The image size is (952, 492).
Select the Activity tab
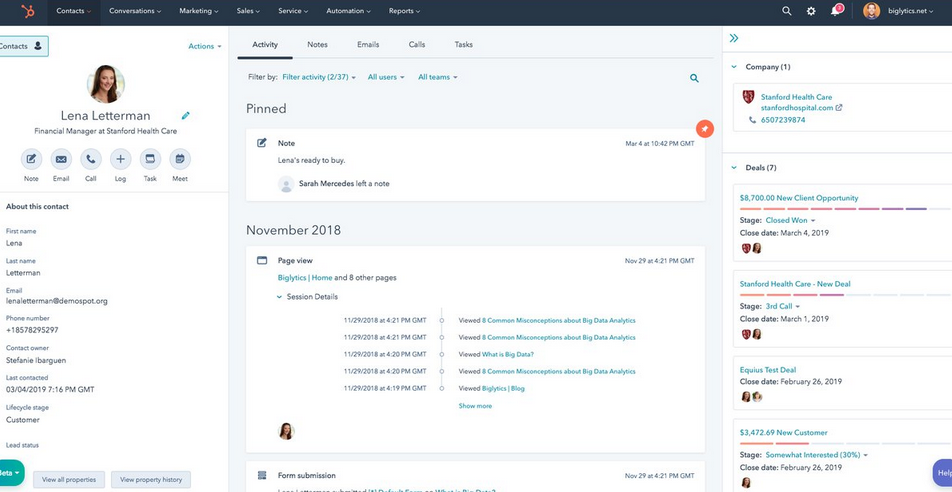265,44
